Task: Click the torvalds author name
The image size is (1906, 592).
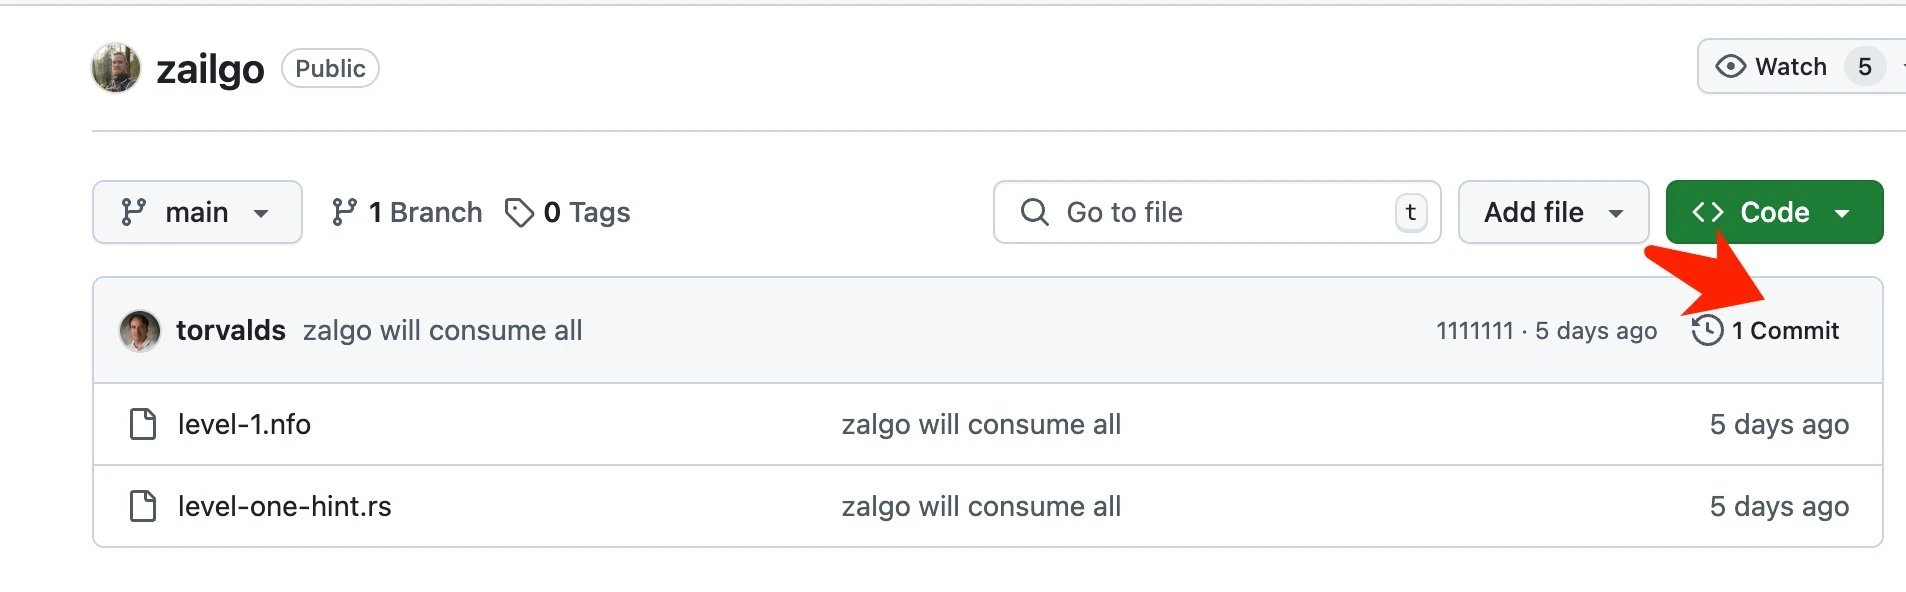Action: pyautogui.click(x=231, y=330)
